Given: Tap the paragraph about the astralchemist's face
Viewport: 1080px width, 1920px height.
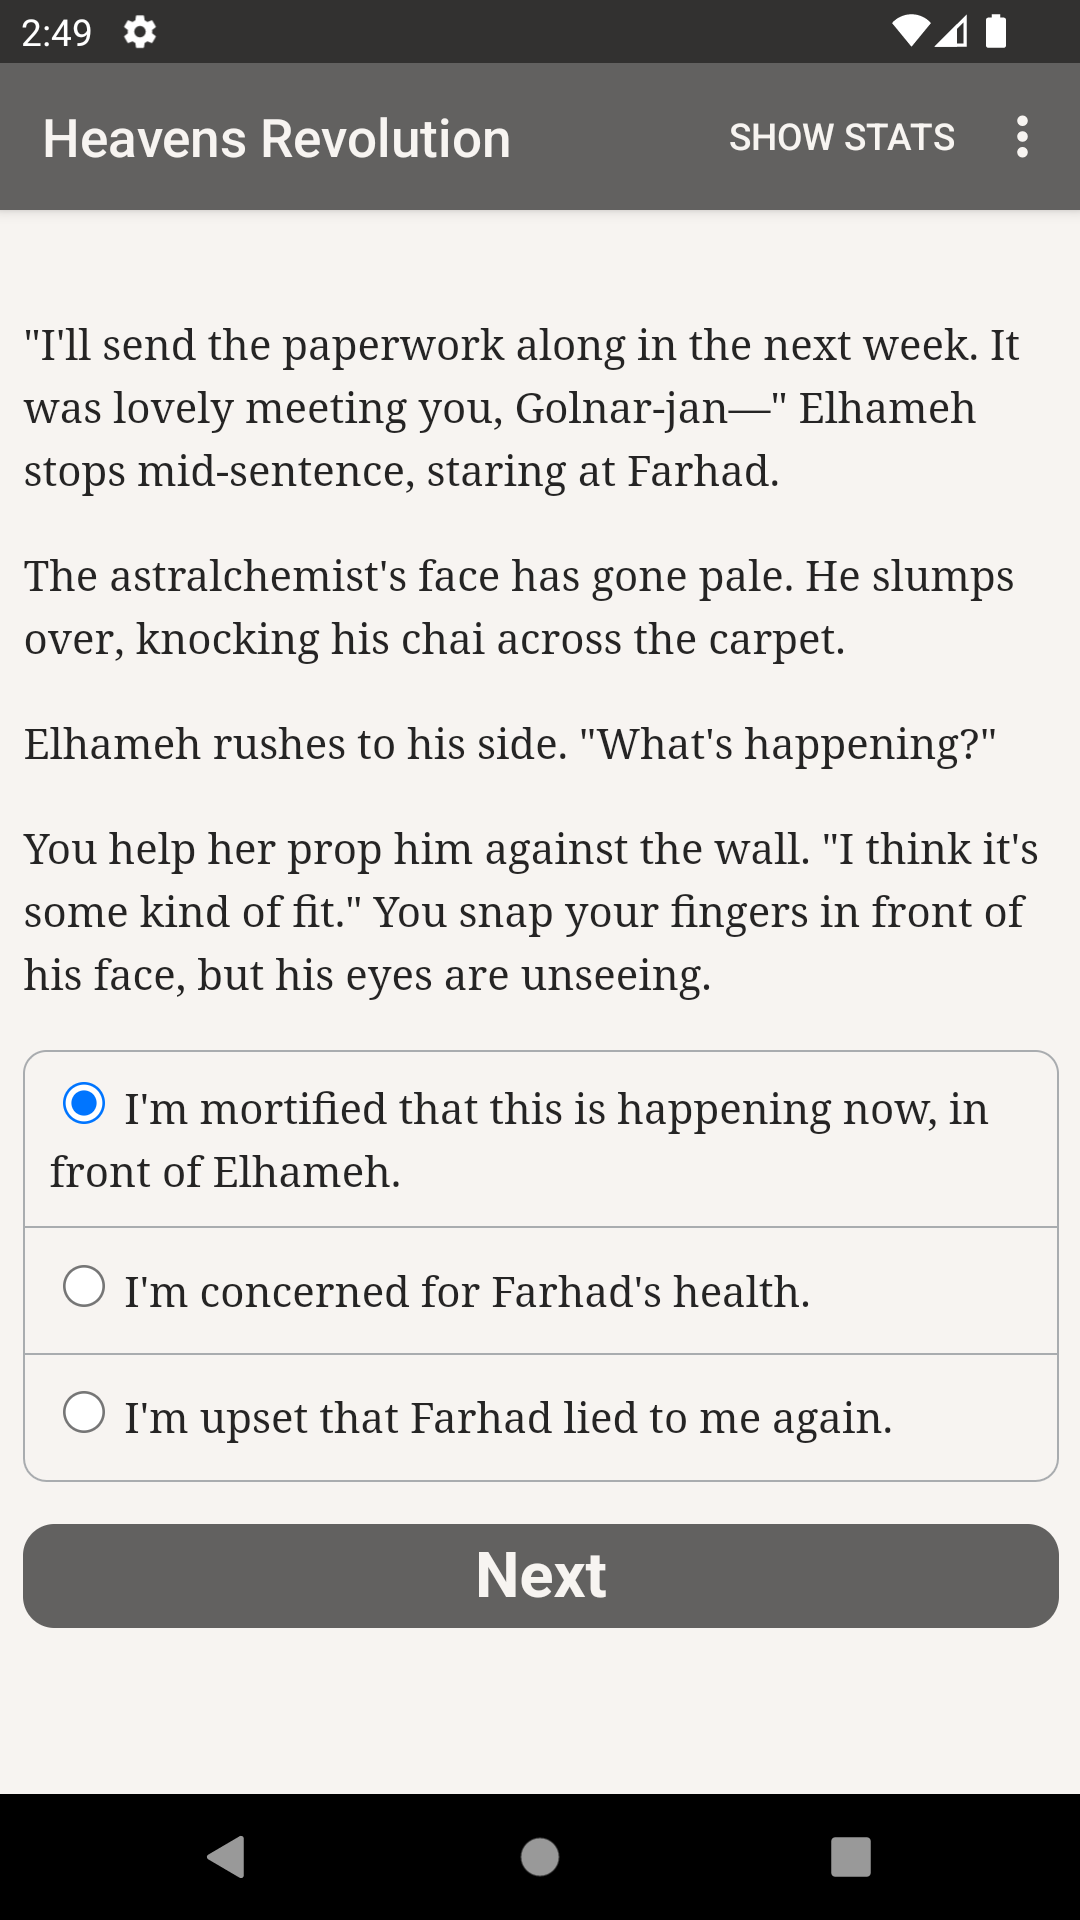Looking at the screenshot, I should click(520, 607).
